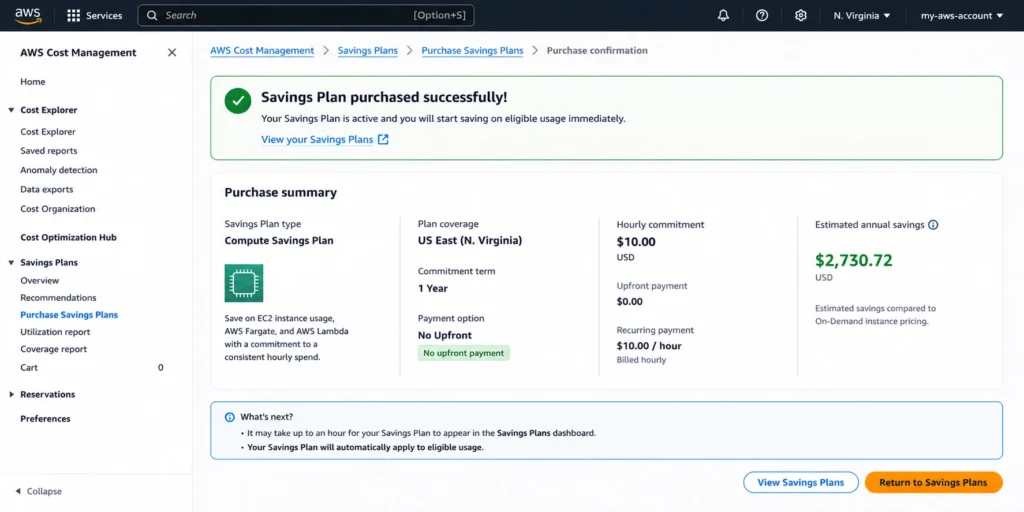This screenshot has width=1024, height=512.
Task: Open Cost Explorer sidebar sub-item
Action: pyautogui.click(x=48, y=131)
